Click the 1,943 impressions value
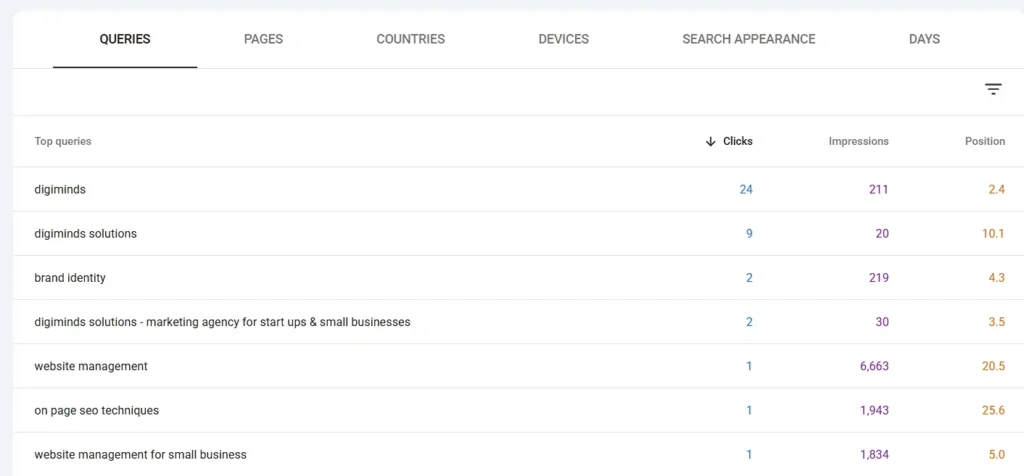1024x476 pixels. pos(874,411)
